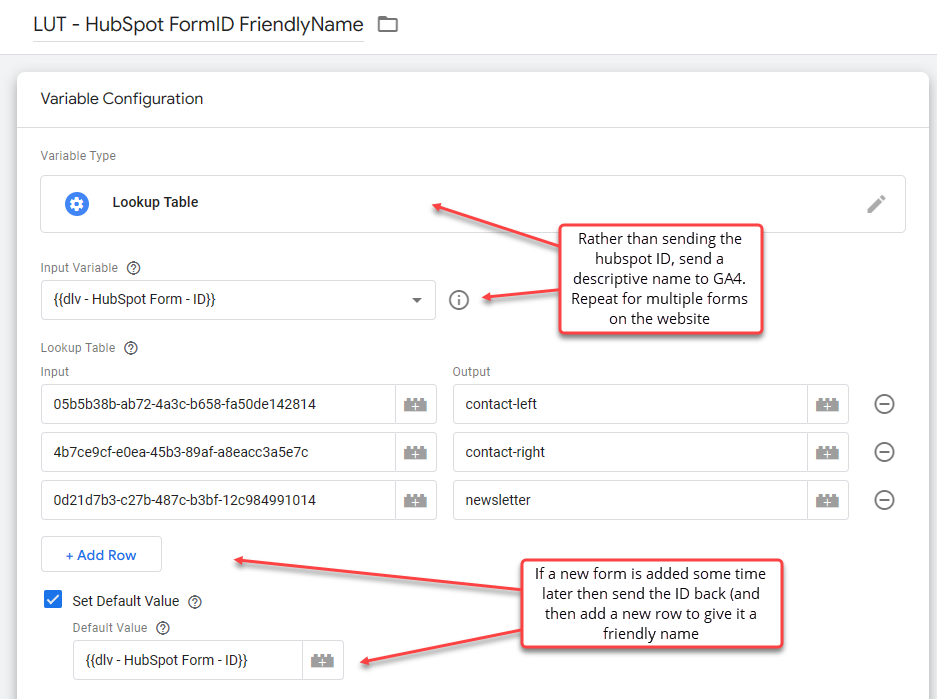Viewport: 937px width, 699px height.
Task: Click the variable picker icon in contact-left output row
Action: (828, 404)
